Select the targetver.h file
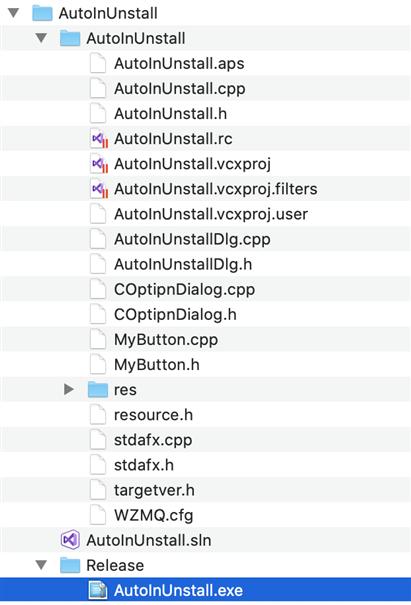Image resolution: width=411 pixels, height=605 pixels. [205, 490]
